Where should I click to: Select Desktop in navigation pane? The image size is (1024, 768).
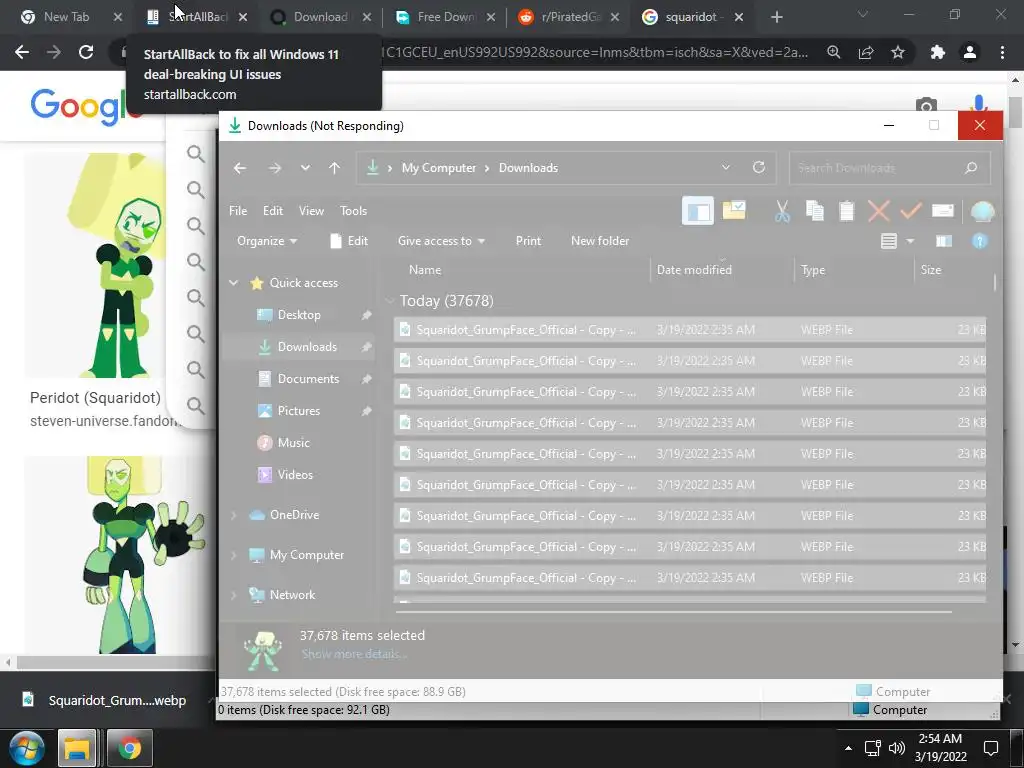pos(298,315)
